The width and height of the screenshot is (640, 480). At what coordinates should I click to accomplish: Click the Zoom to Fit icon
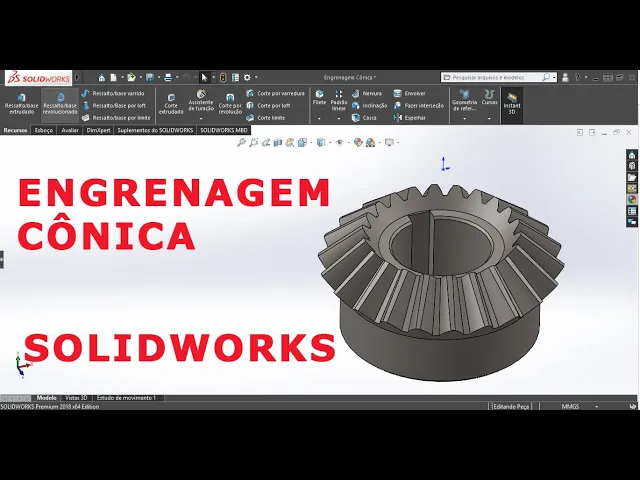coord(242,142)
